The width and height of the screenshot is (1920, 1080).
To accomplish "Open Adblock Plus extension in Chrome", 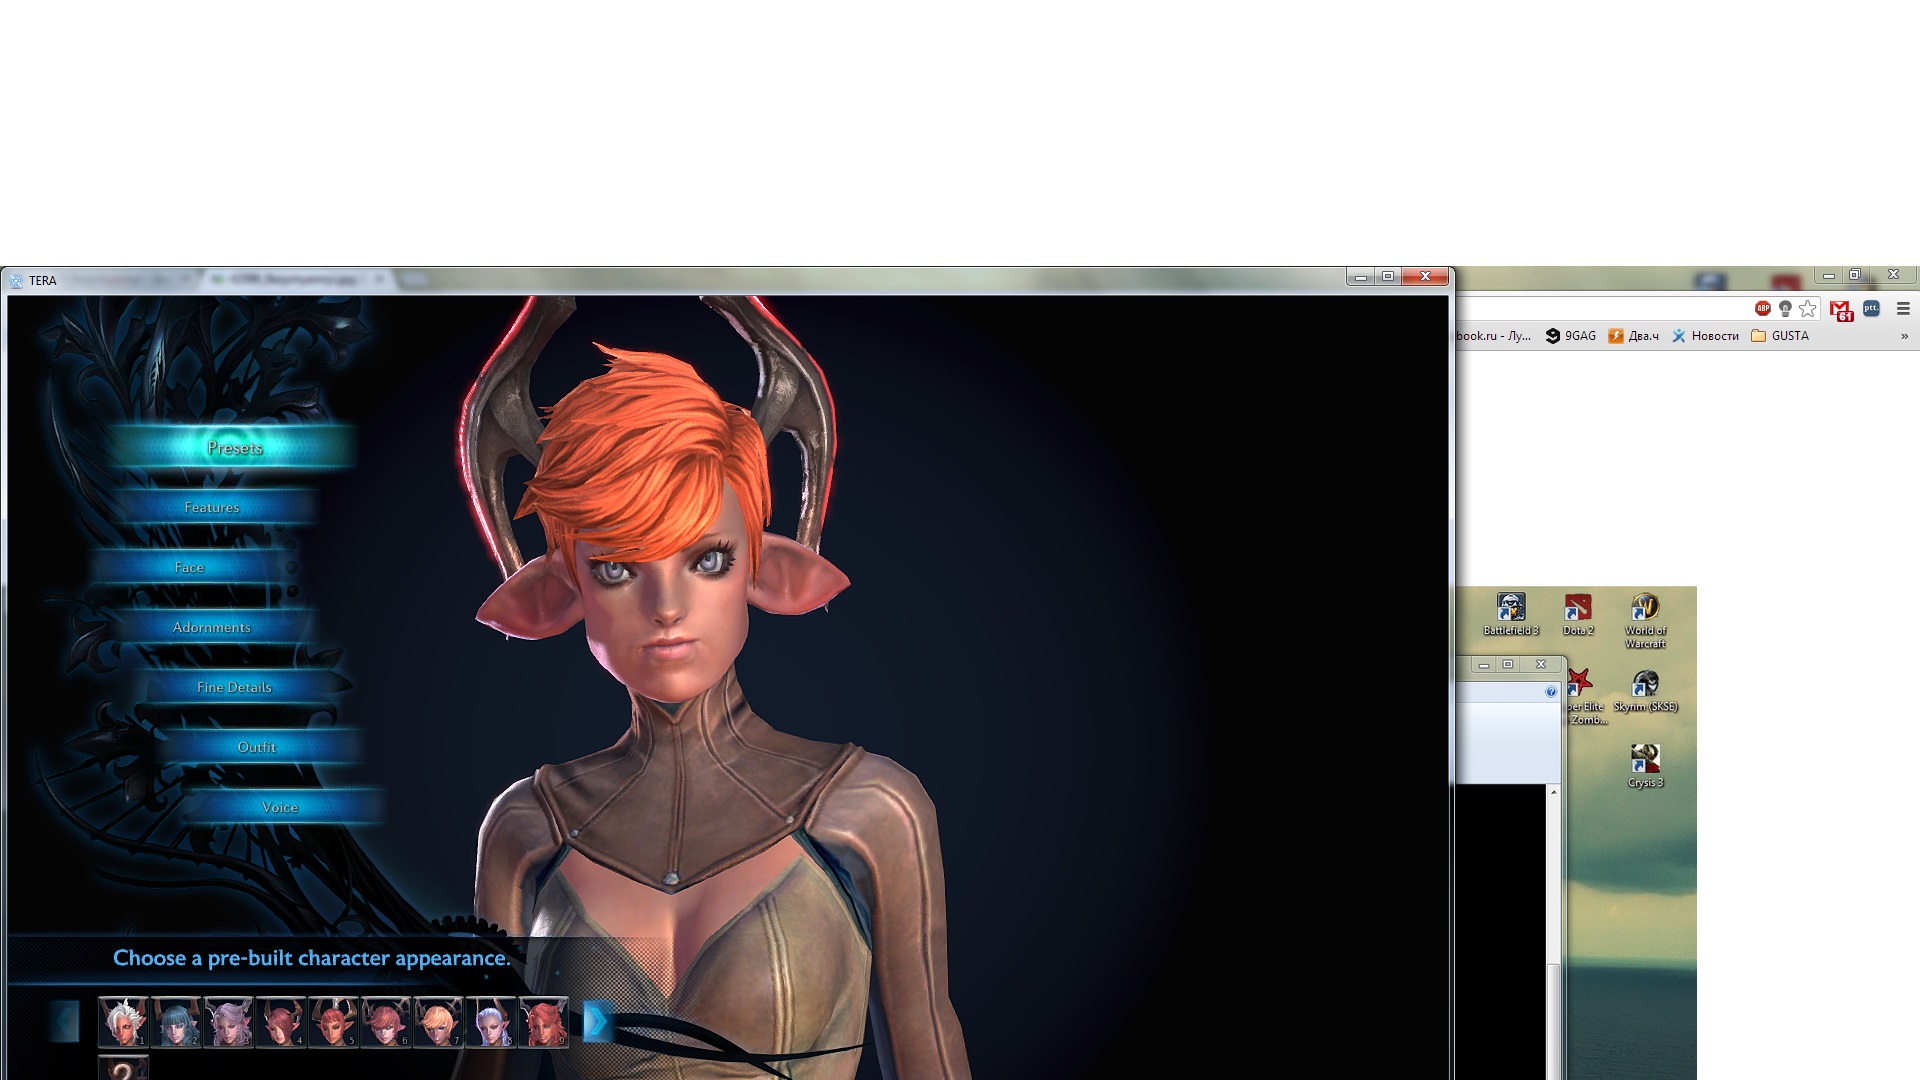I will coord(1763,309).
